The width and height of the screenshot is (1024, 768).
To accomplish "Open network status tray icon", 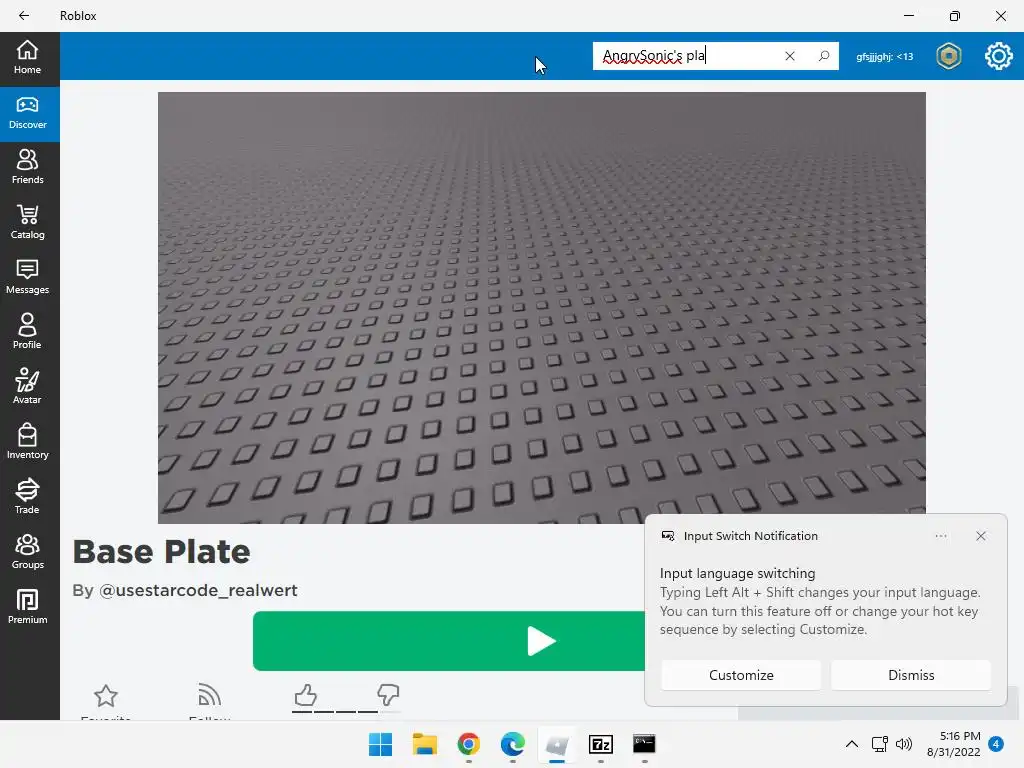I will pos(880,744).
